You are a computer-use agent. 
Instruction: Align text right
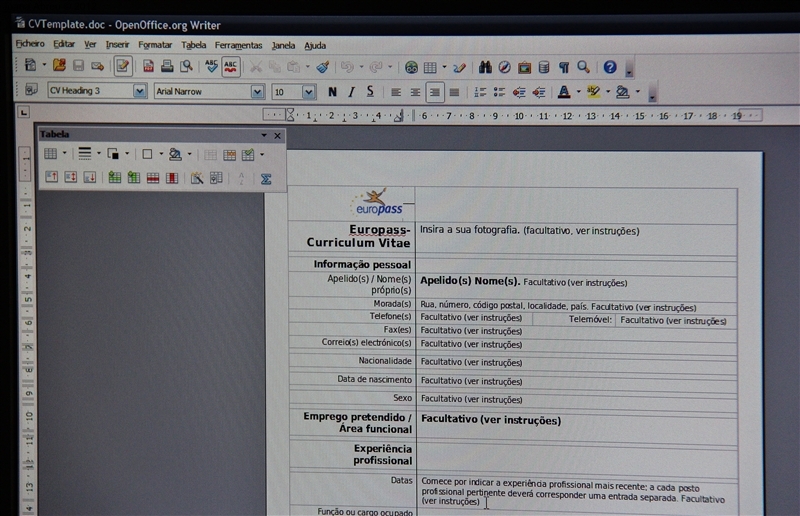pos(435,92)
